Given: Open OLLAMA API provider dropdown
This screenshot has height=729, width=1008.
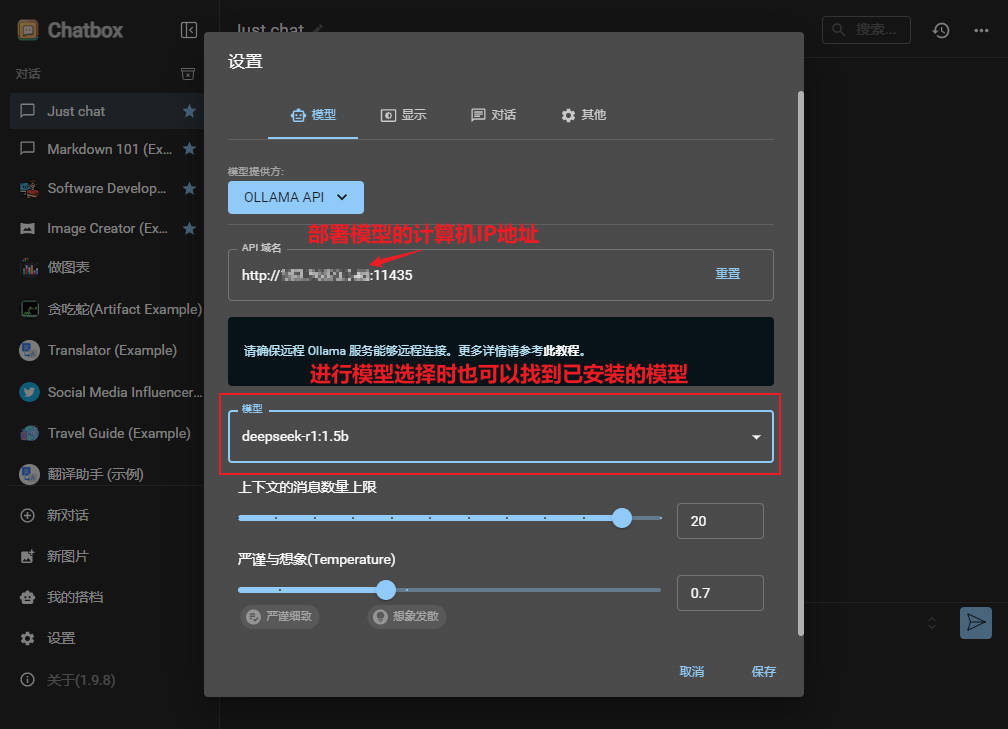Looking at the screenshot, I should pyautogui.click(x=296, y=197).
